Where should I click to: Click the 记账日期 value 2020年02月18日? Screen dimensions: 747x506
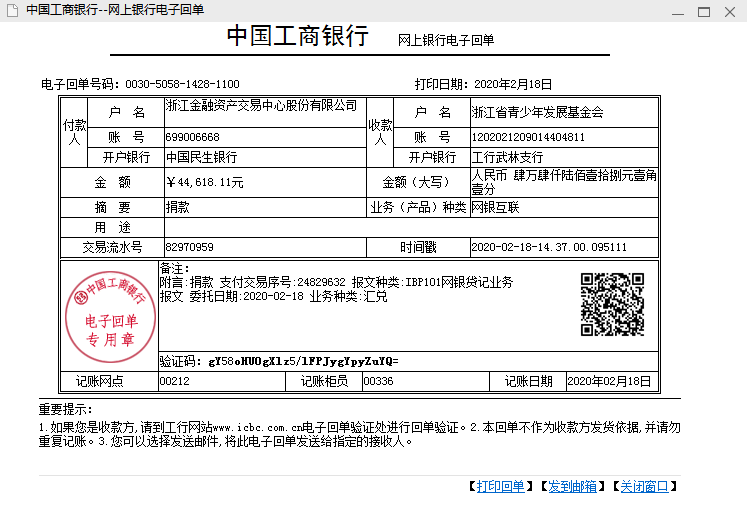[x=609, y=381]
